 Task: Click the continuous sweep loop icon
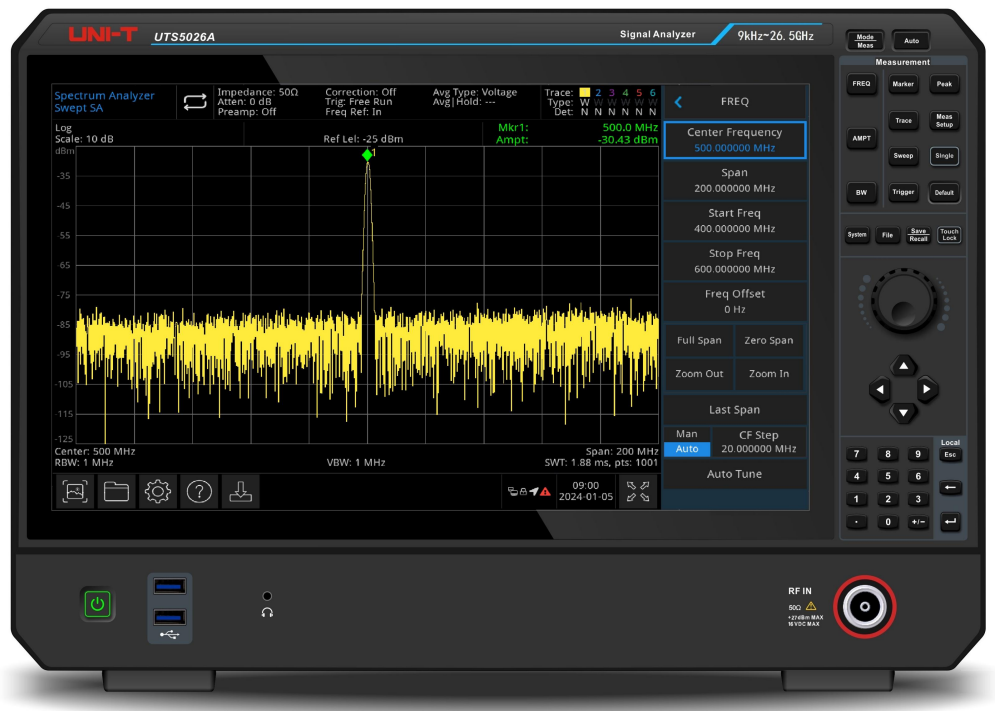(195, 101)
